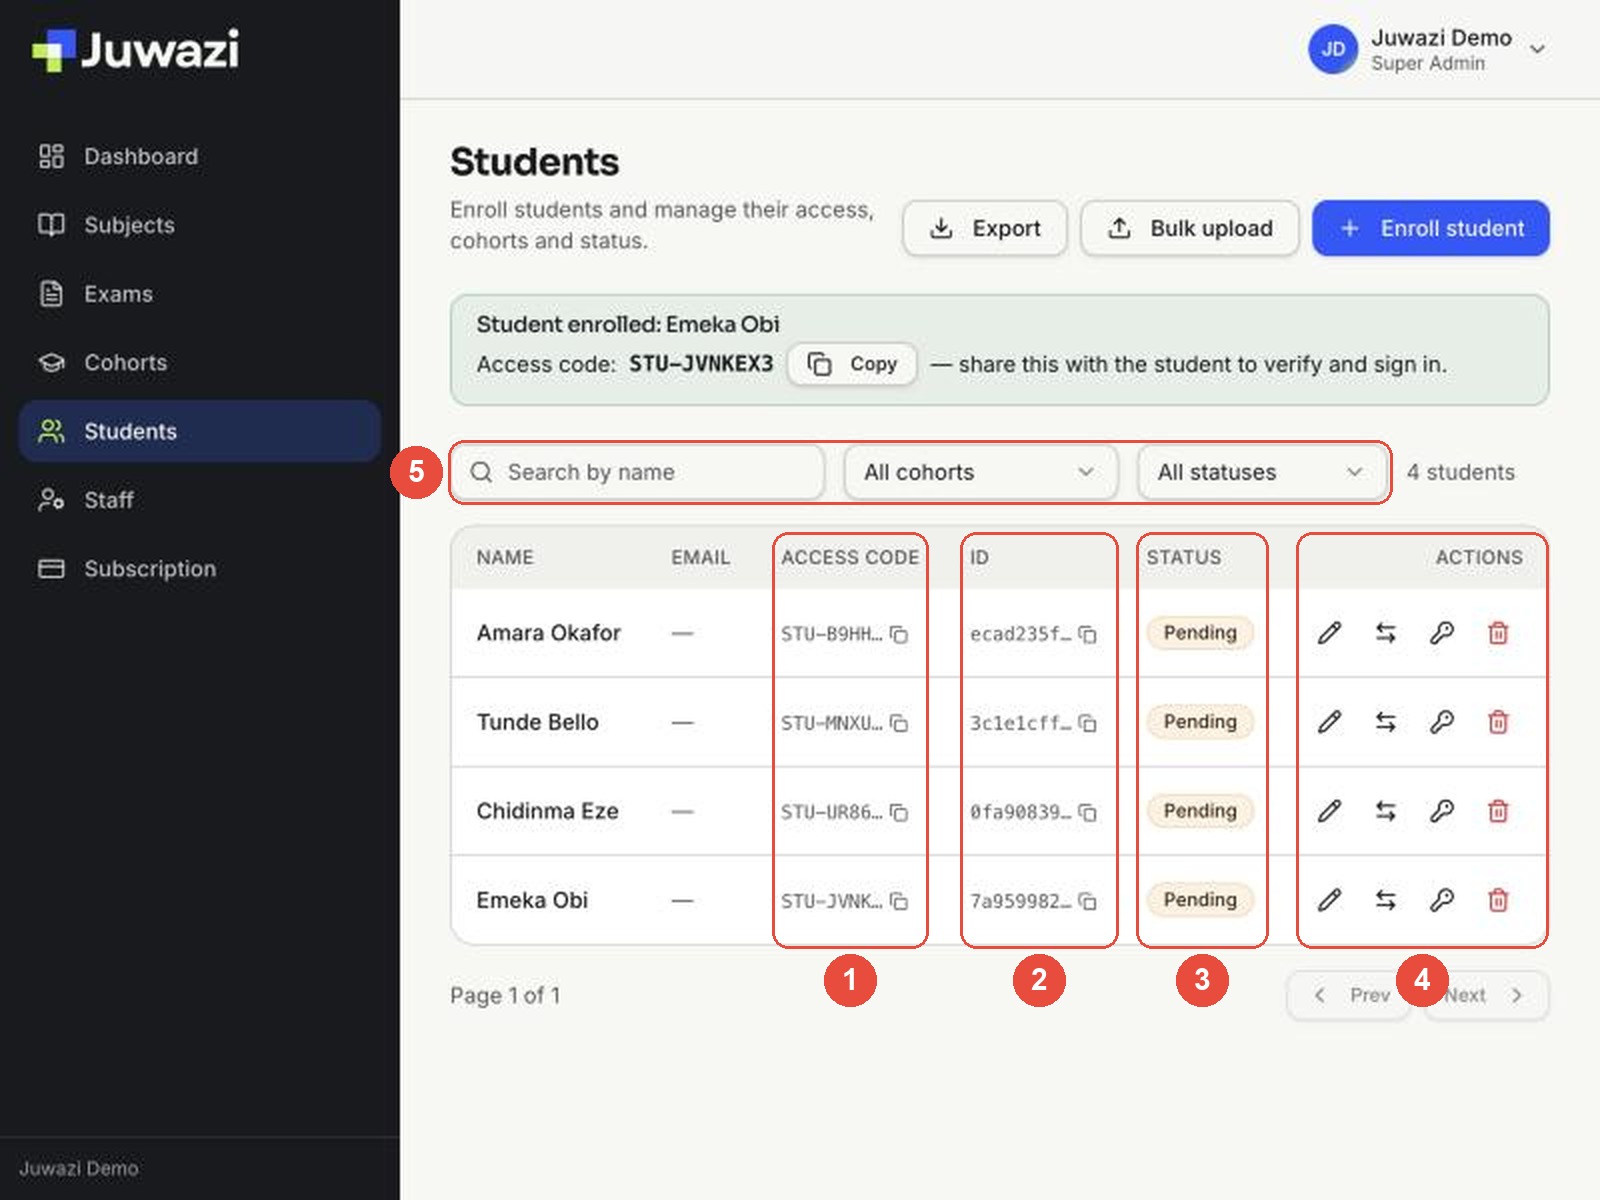Click the Enroll student button

click(1431, 228)
